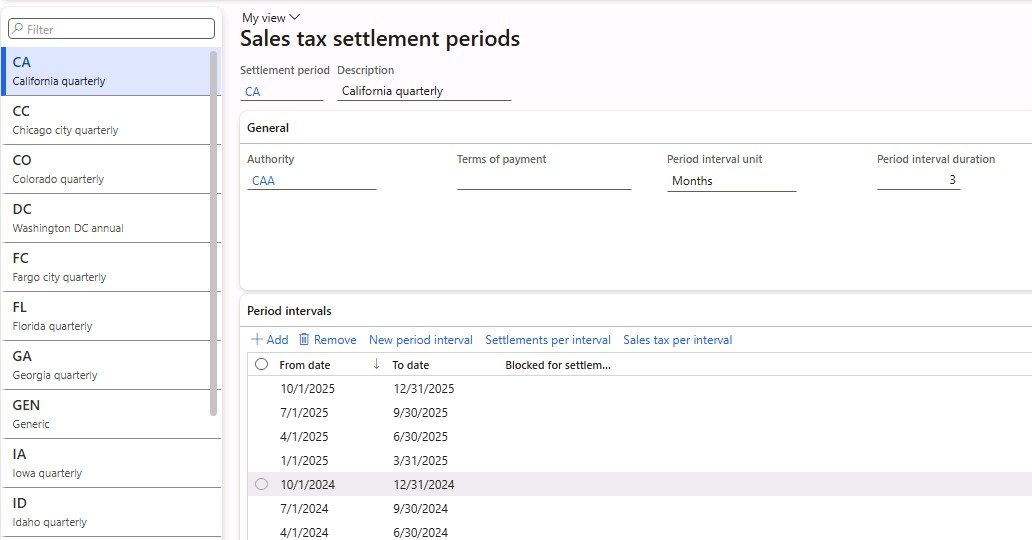Click the Add button in Period intervals
This screenshot has height=540, width=1032.
tap(270, 340)
